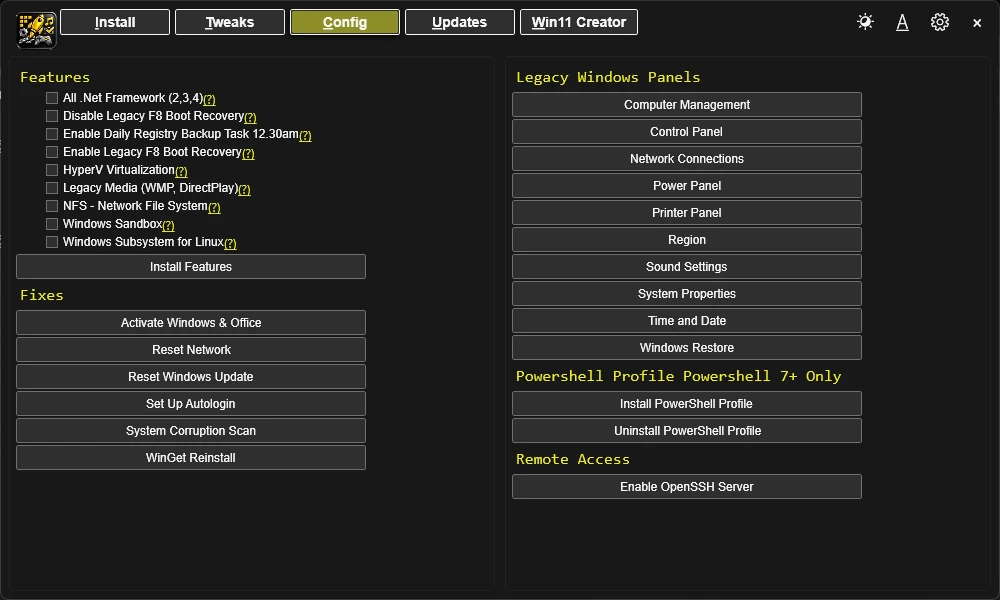Open Sound Settings
Screen dimensions: 1000x600
(x=687, y=267)
